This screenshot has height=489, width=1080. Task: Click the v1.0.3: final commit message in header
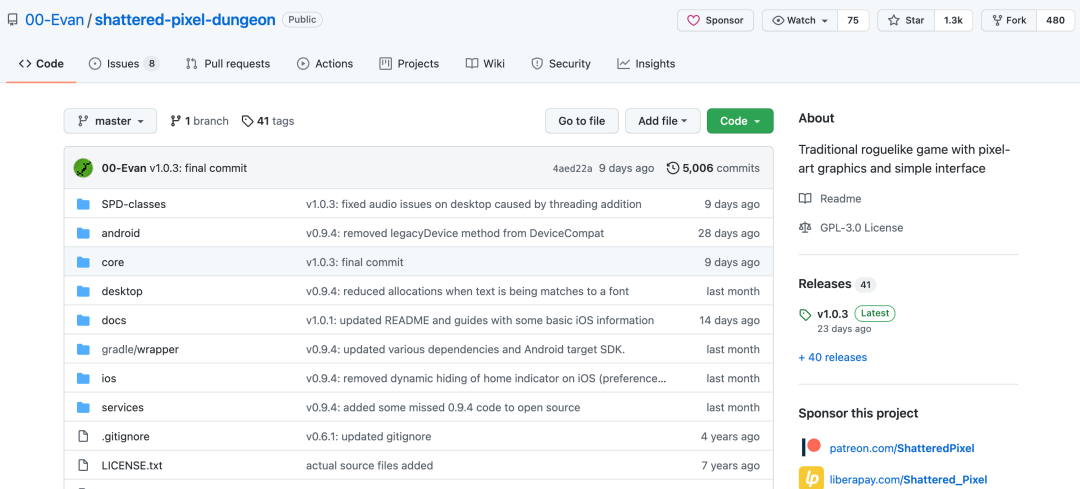(x=198, y=168)
